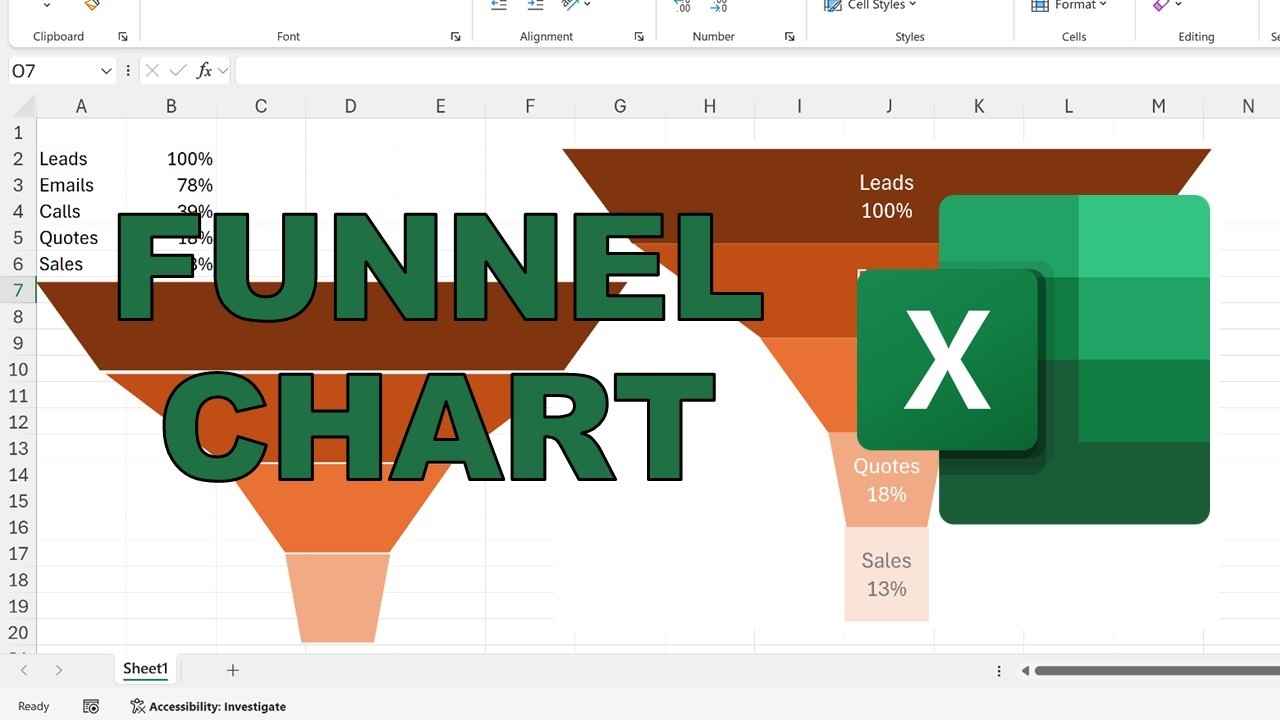Click the Select All corner triangle

22,106
